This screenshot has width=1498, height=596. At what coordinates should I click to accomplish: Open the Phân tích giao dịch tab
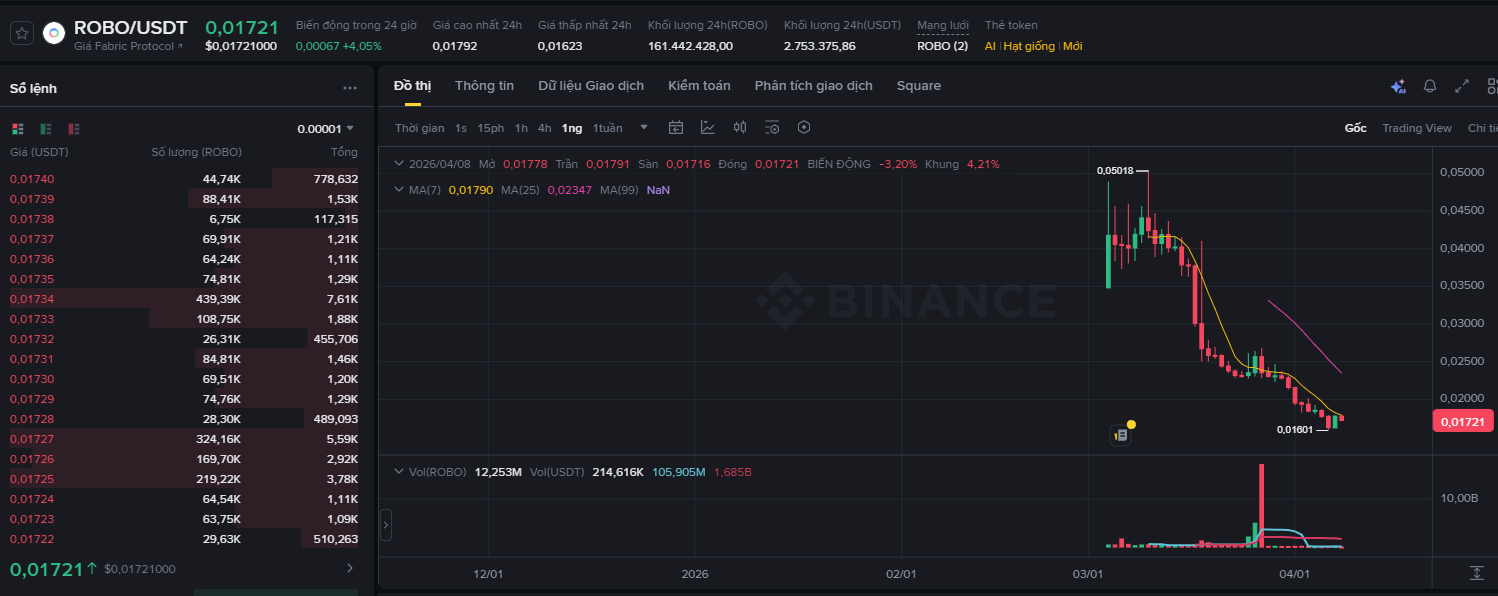point(813,86)
